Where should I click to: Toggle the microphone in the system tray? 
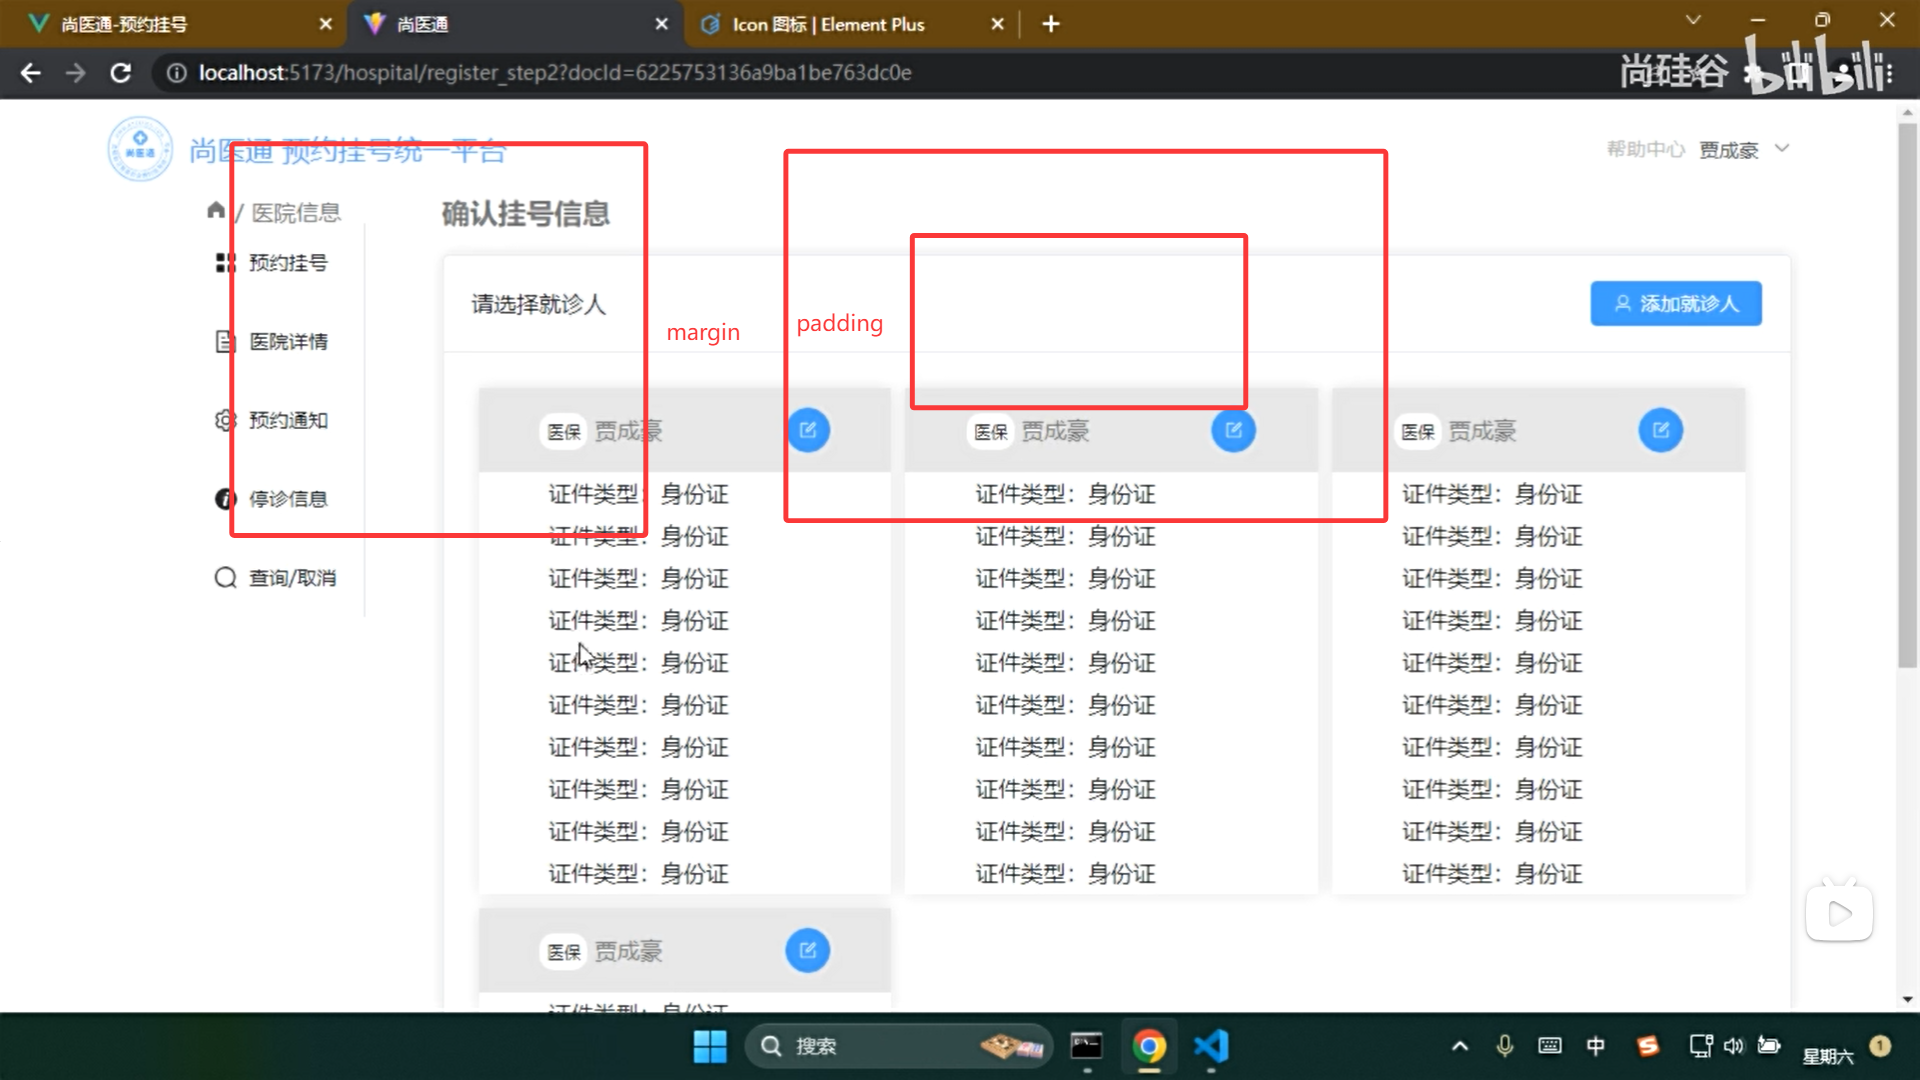coord(1504,1046)
